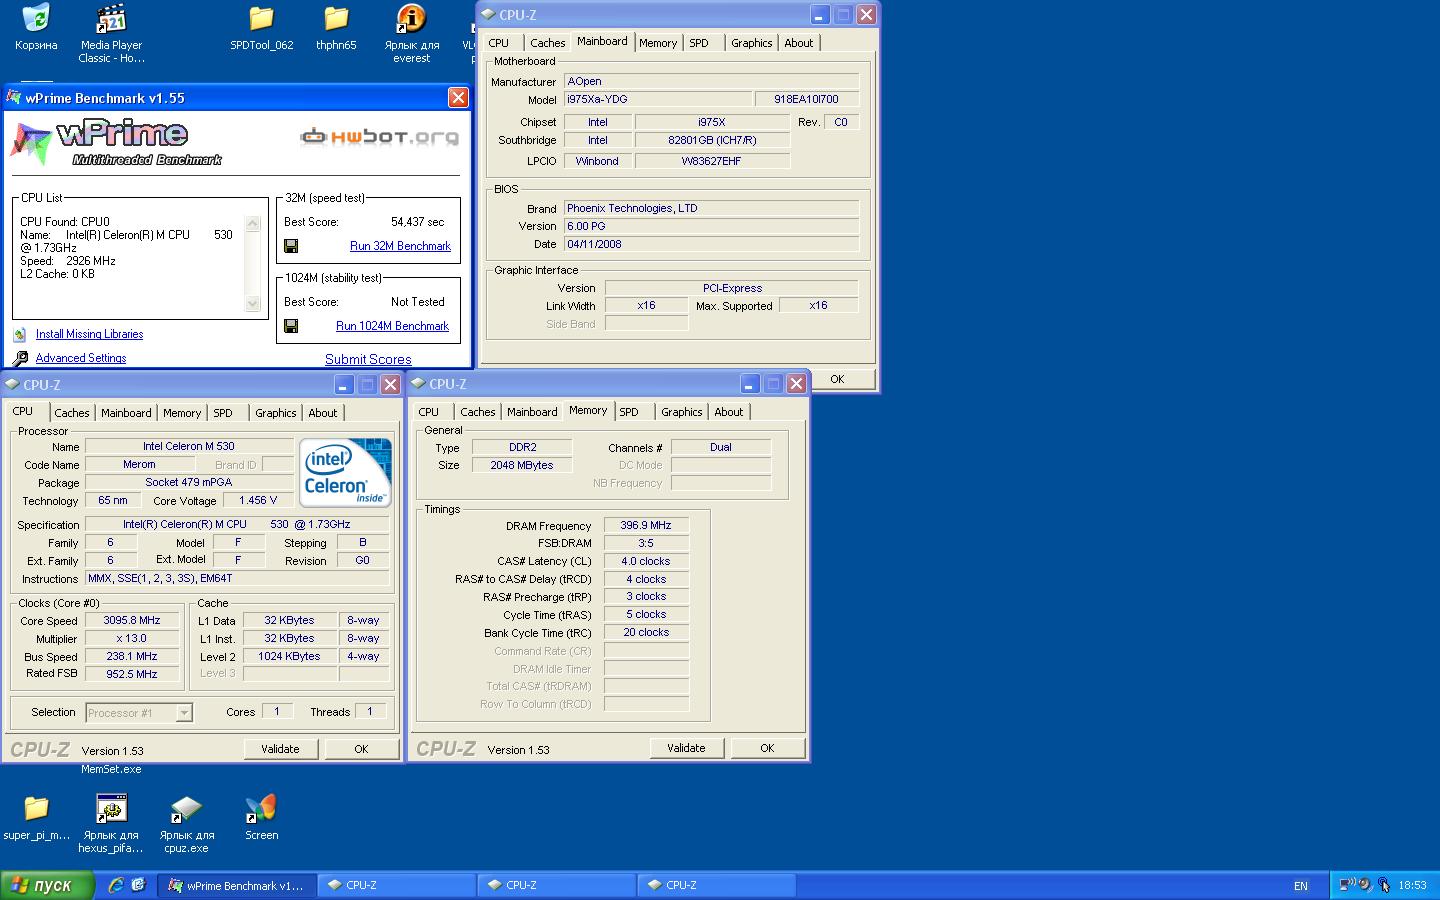Switch to Caches tab in CPU-Z processor window
This screenshot has height=900, width=1440.
pyautogui.click(x=71, y=413)
